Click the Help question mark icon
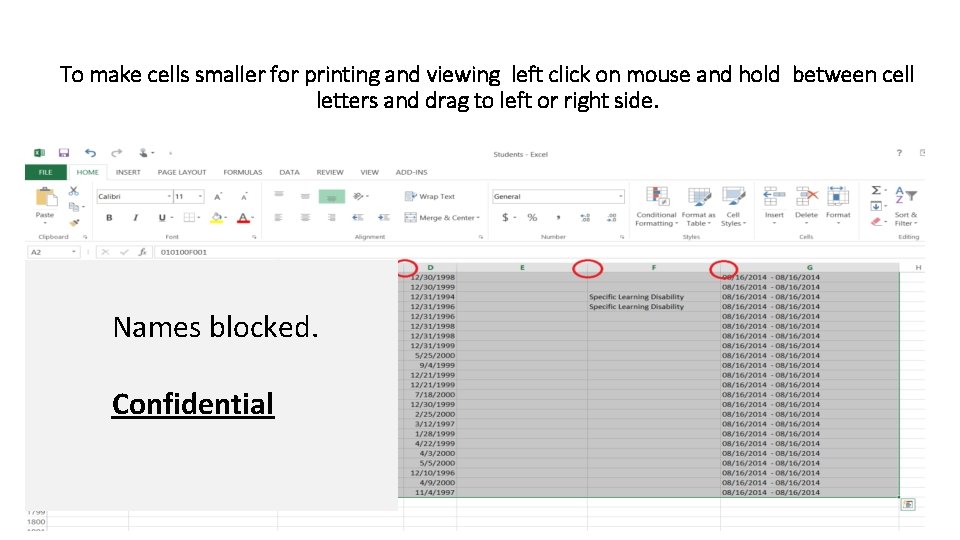 (x=899, y=152)
